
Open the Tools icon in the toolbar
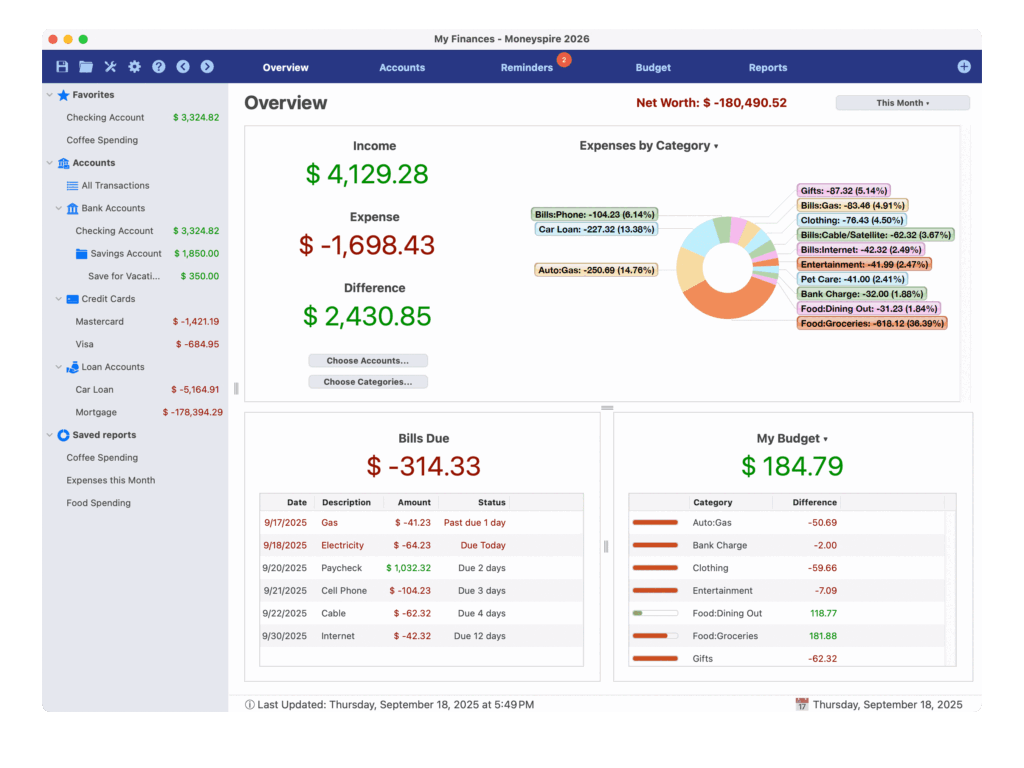(x=110, y=66)
